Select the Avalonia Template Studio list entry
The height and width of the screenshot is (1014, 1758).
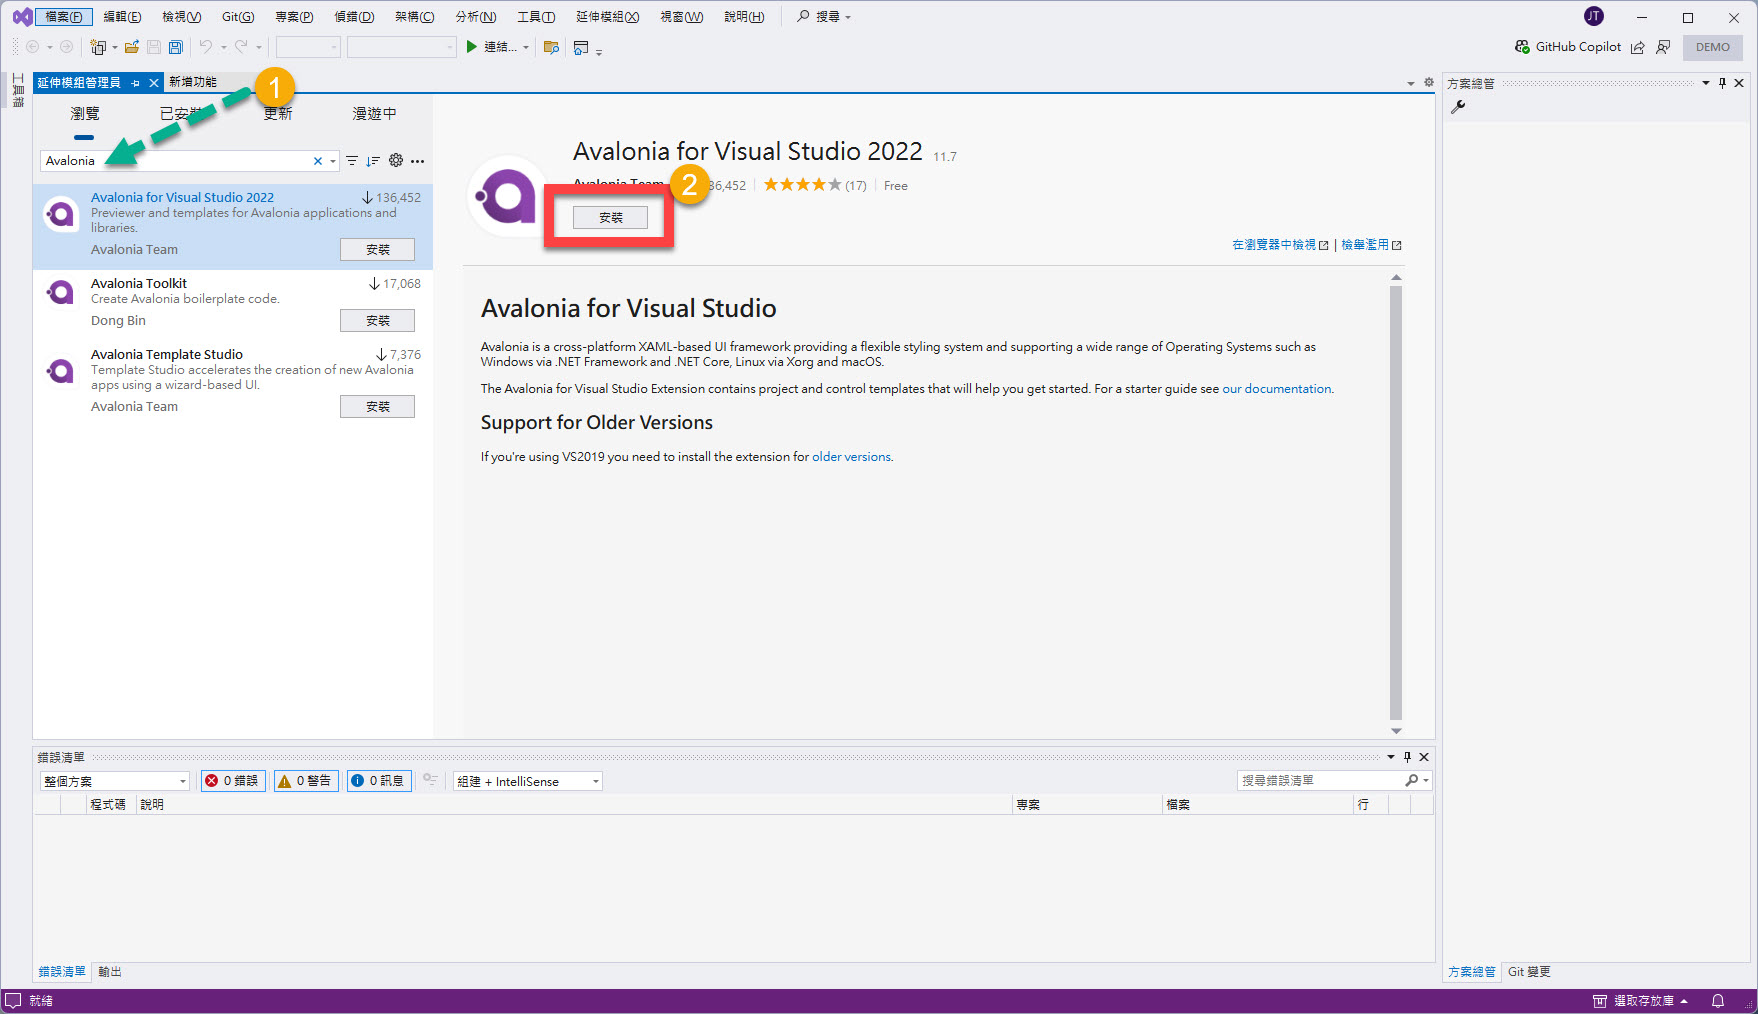pyautogui.click(x=233, y=382)
